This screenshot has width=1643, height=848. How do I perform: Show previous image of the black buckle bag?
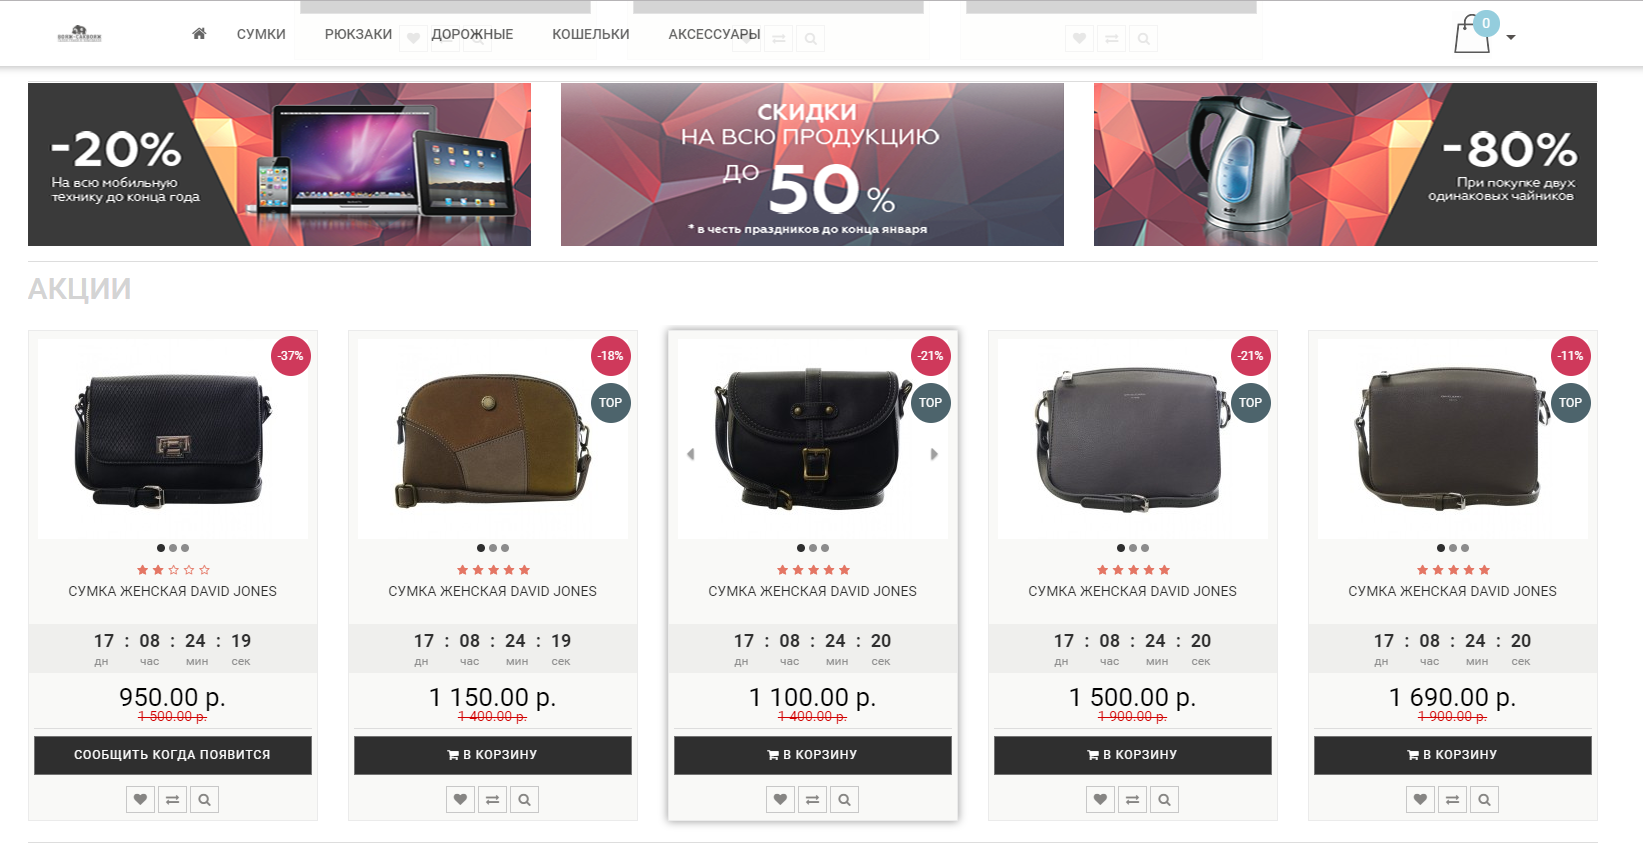(690, 454)
